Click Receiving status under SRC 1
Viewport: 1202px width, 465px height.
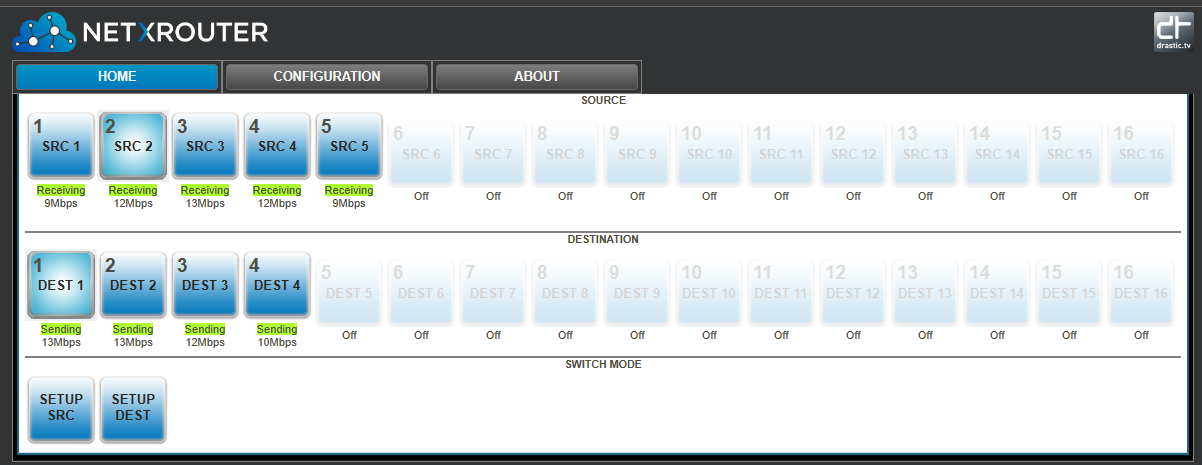coord(61,190)
